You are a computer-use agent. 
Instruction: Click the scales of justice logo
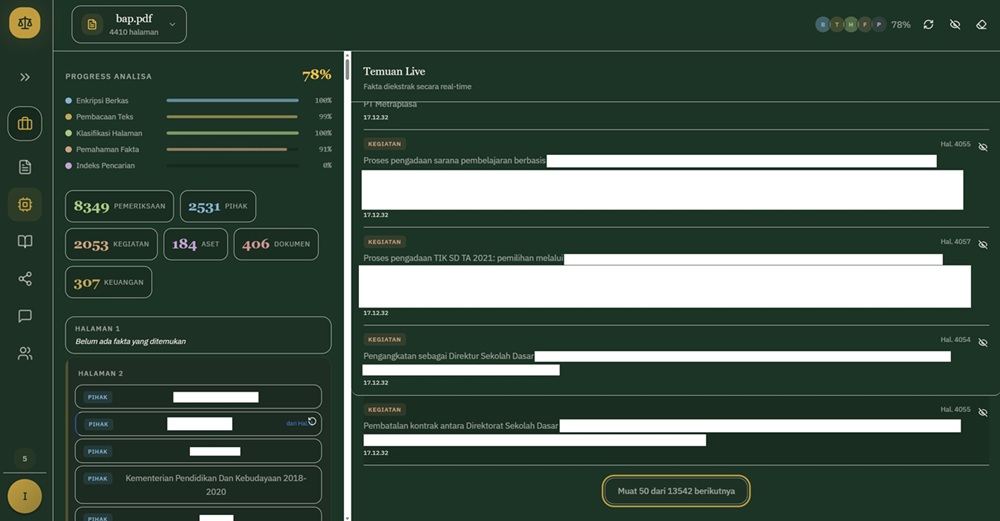tap(25, 22)
